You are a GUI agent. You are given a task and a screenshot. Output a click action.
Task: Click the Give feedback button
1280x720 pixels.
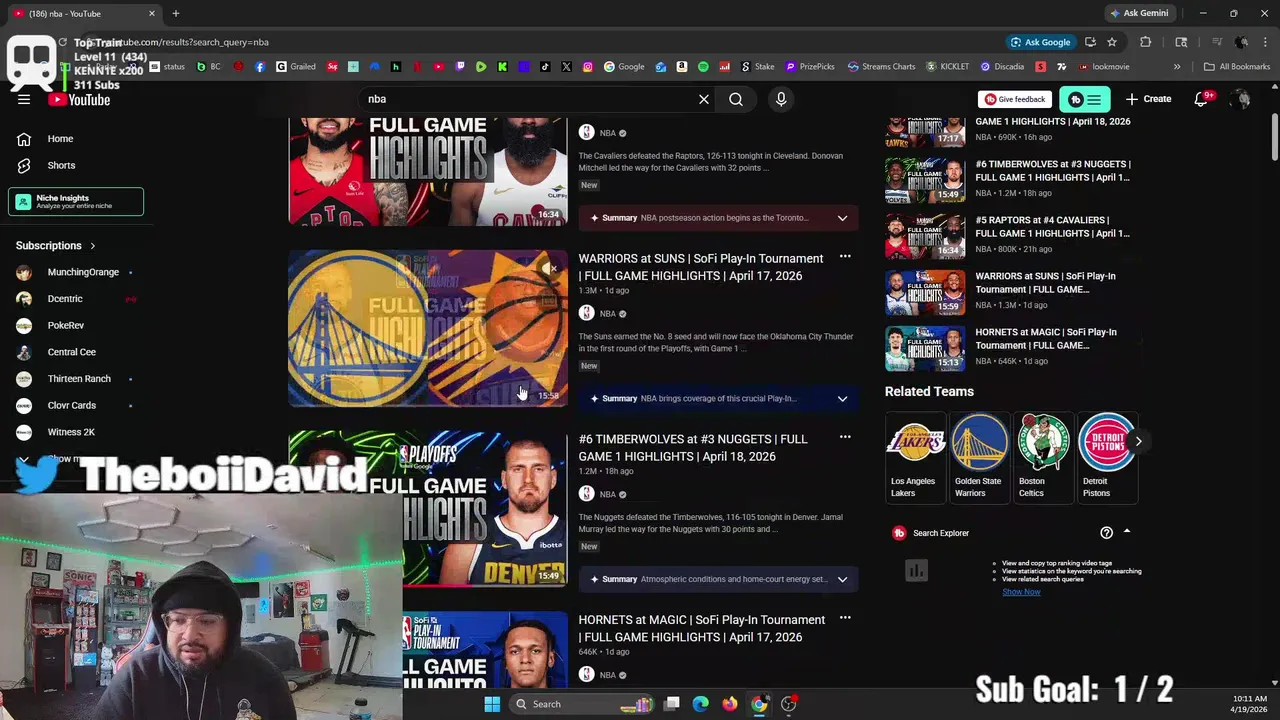pos(1015,99)
